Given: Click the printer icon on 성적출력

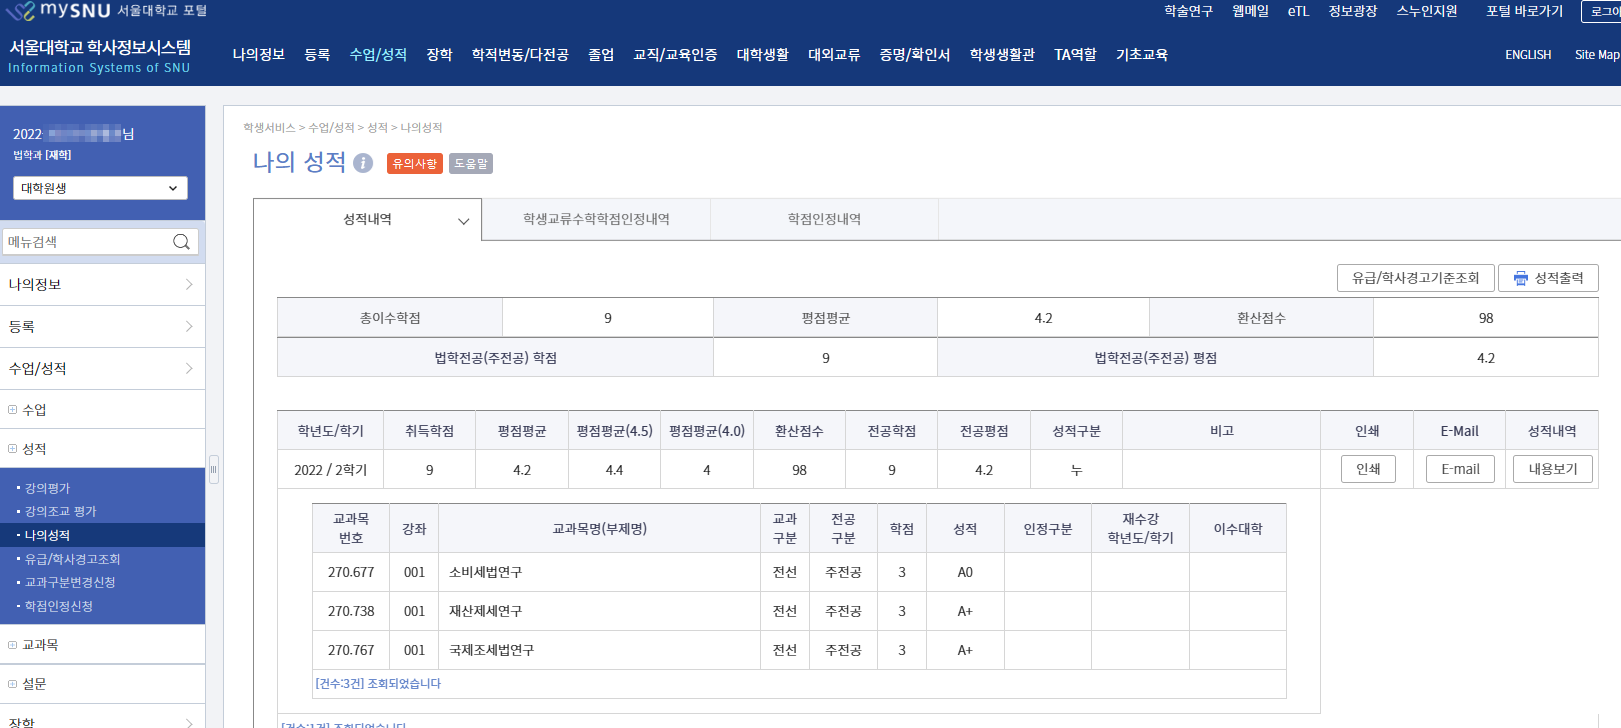Looking at the screenshot, I should pyautogui.click(x=1521, y=278).
